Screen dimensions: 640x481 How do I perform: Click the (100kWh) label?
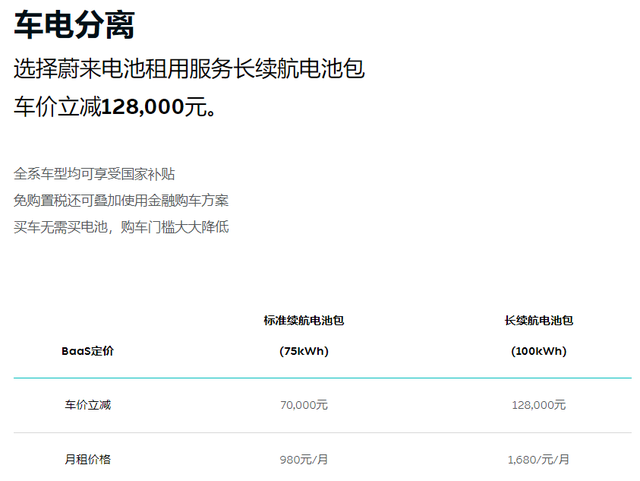[539, 351]
